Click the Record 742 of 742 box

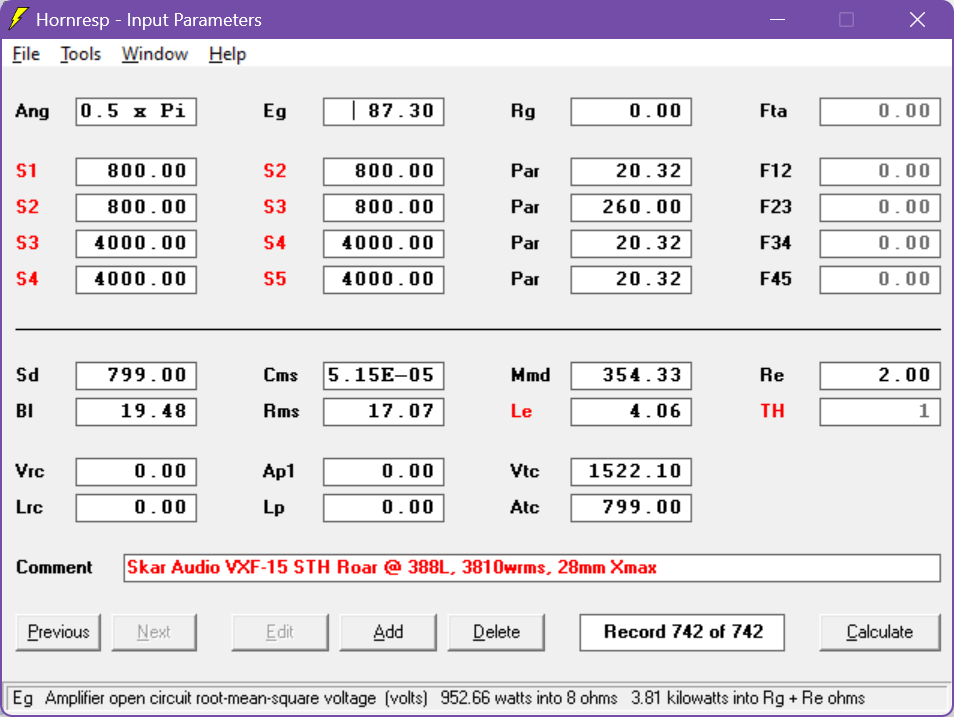click(x=682, y=632)
